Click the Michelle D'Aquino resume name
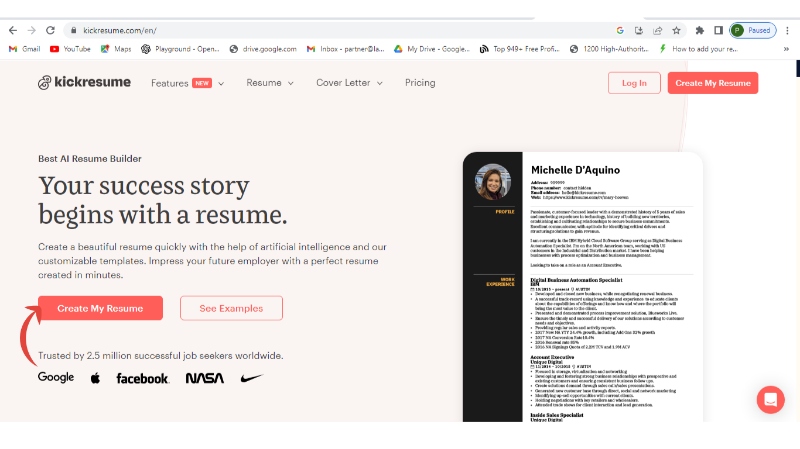The width and height of the screenshot is (800, 449). [x=576, y=170]
